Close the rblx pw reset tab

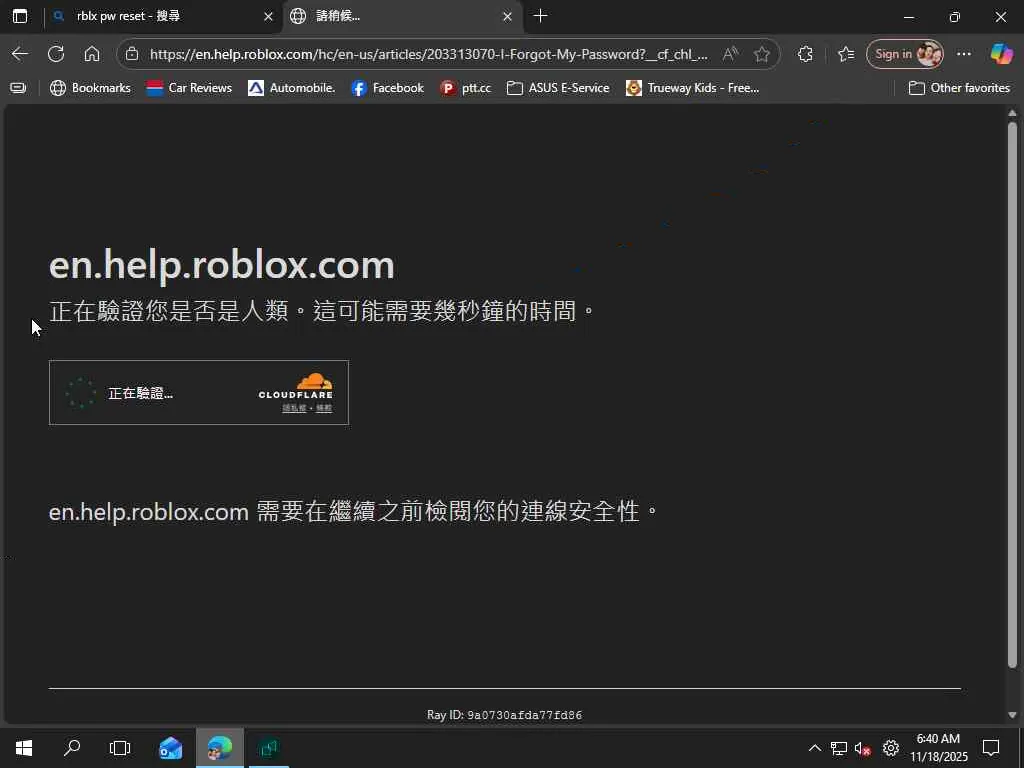[268, 17]
